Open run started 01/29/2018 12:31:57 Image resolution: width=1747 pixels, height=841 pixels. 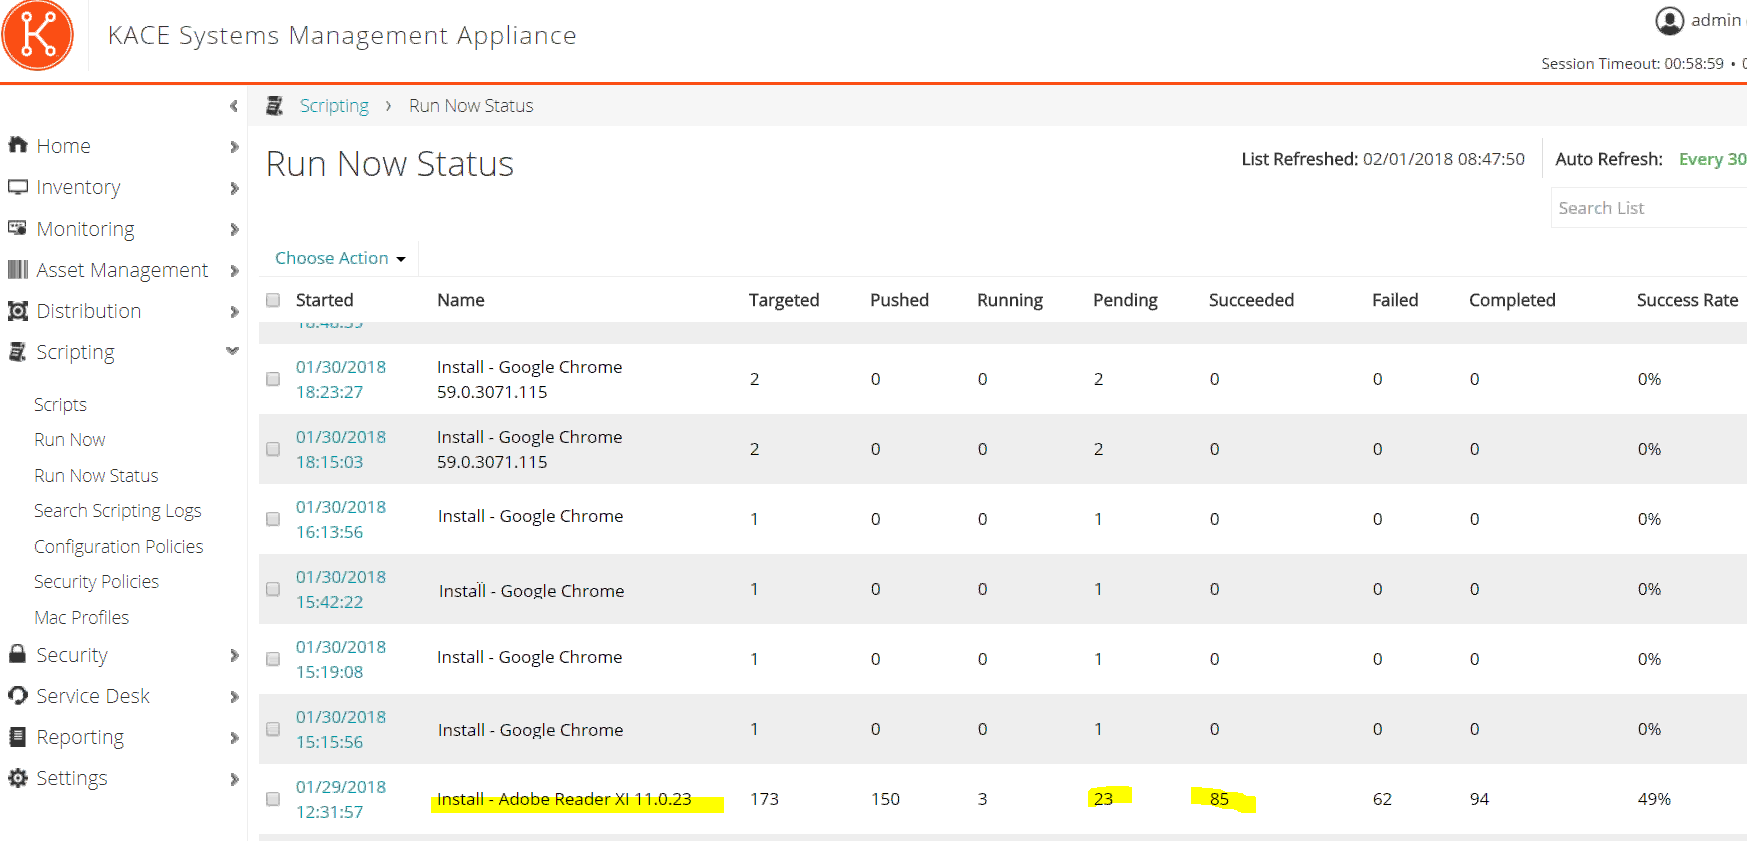point(341,800)
